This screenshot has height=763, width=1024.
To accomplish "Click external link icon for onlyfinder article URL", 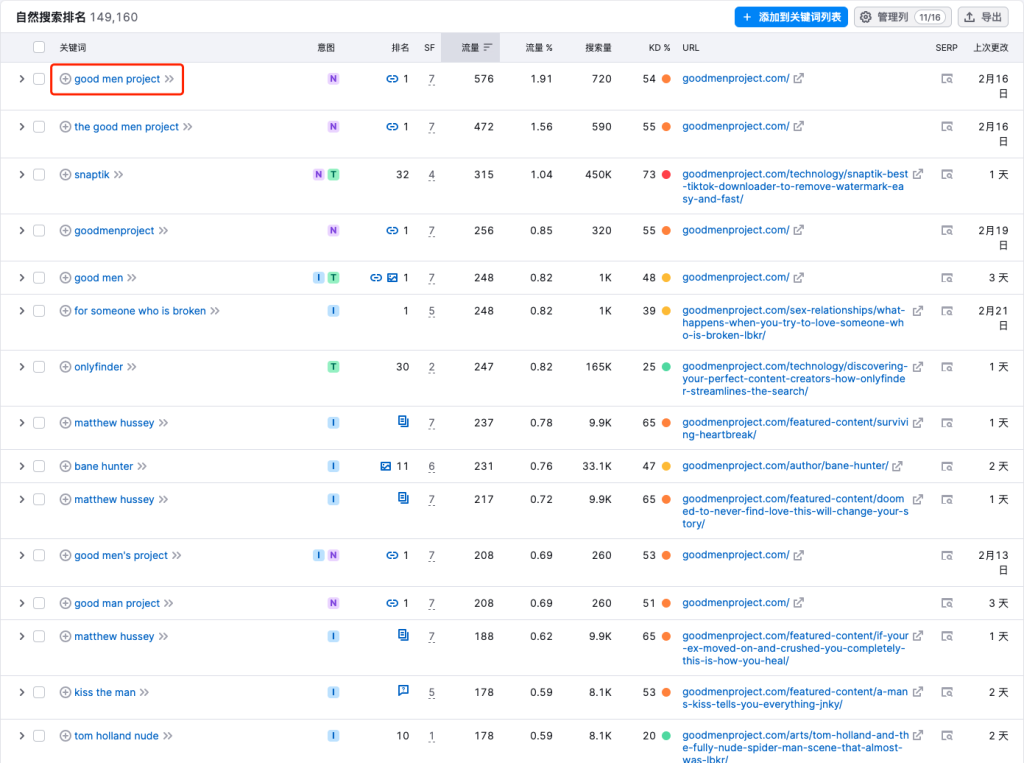I will tap(918, 366).
